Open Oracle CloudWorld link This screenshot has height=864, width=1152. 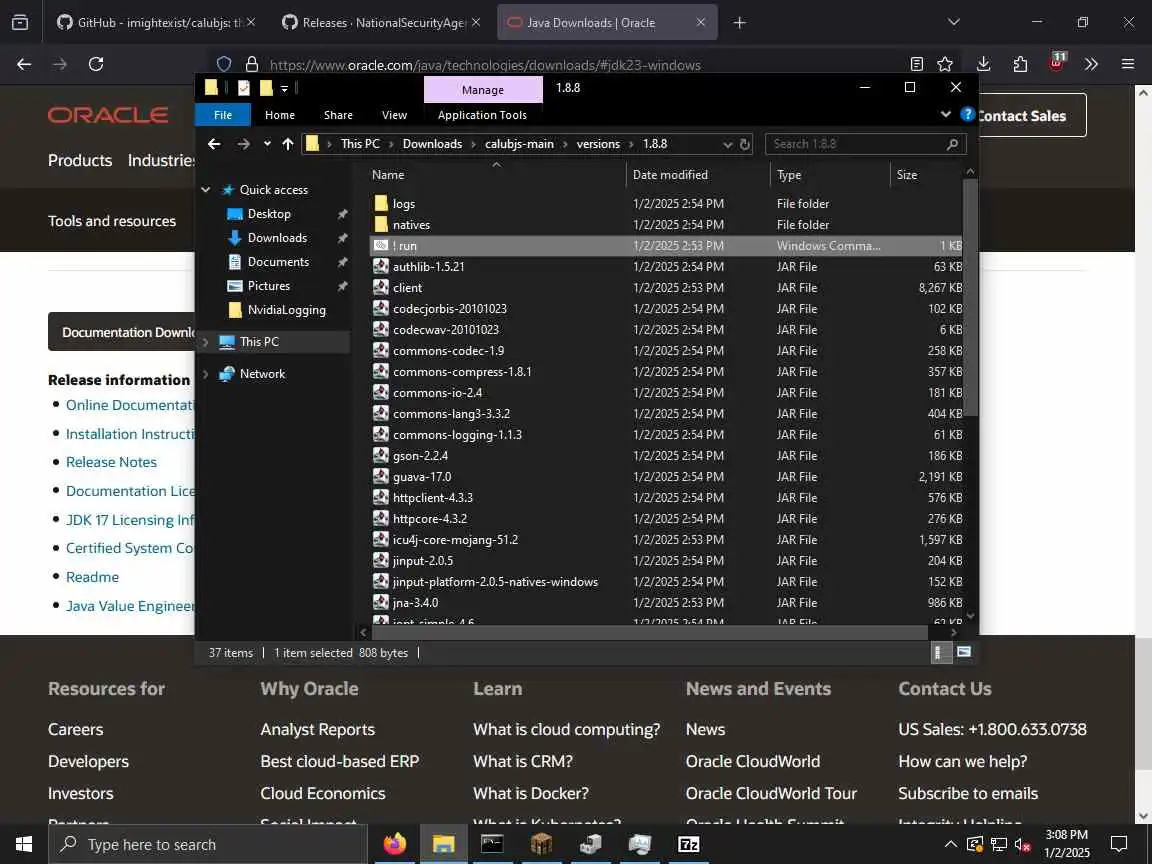click(753, 761)
